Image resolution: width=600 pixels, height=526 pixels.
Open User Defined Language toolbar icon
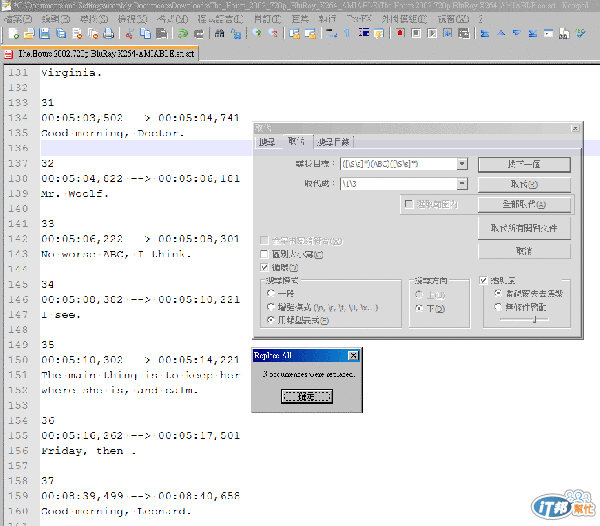pos(379,34)
